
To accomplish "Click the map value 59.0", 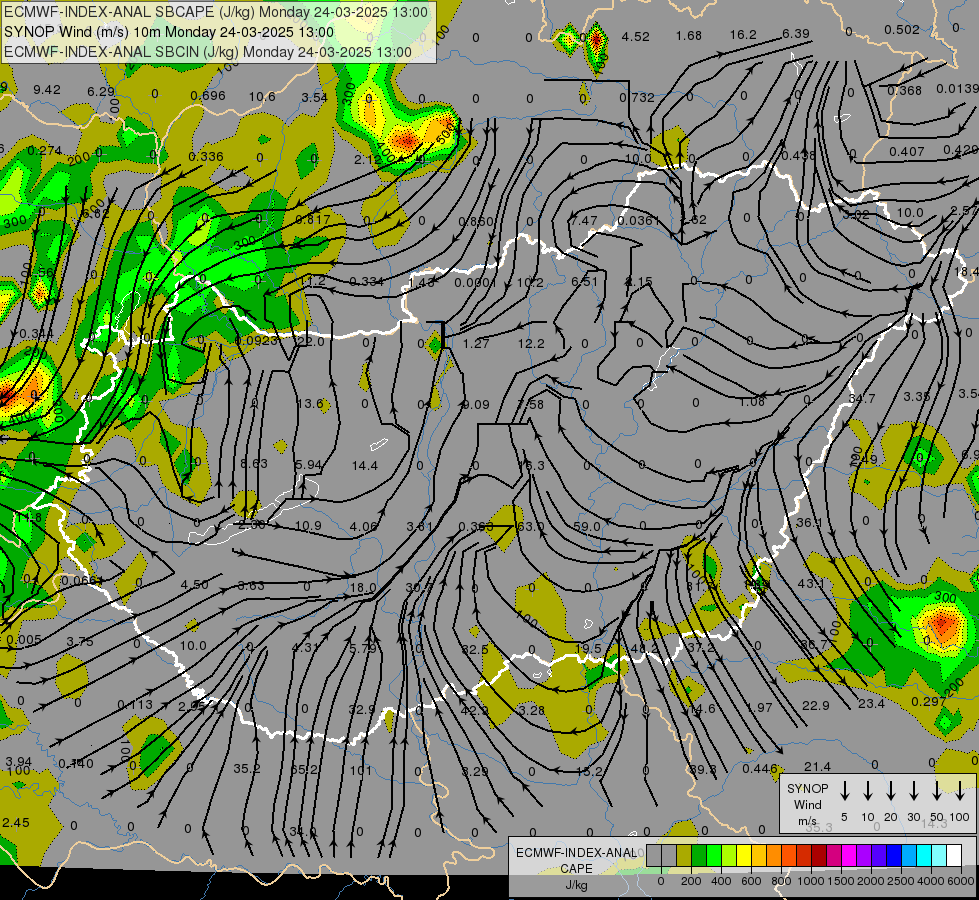I will click(x=587, y=527).
